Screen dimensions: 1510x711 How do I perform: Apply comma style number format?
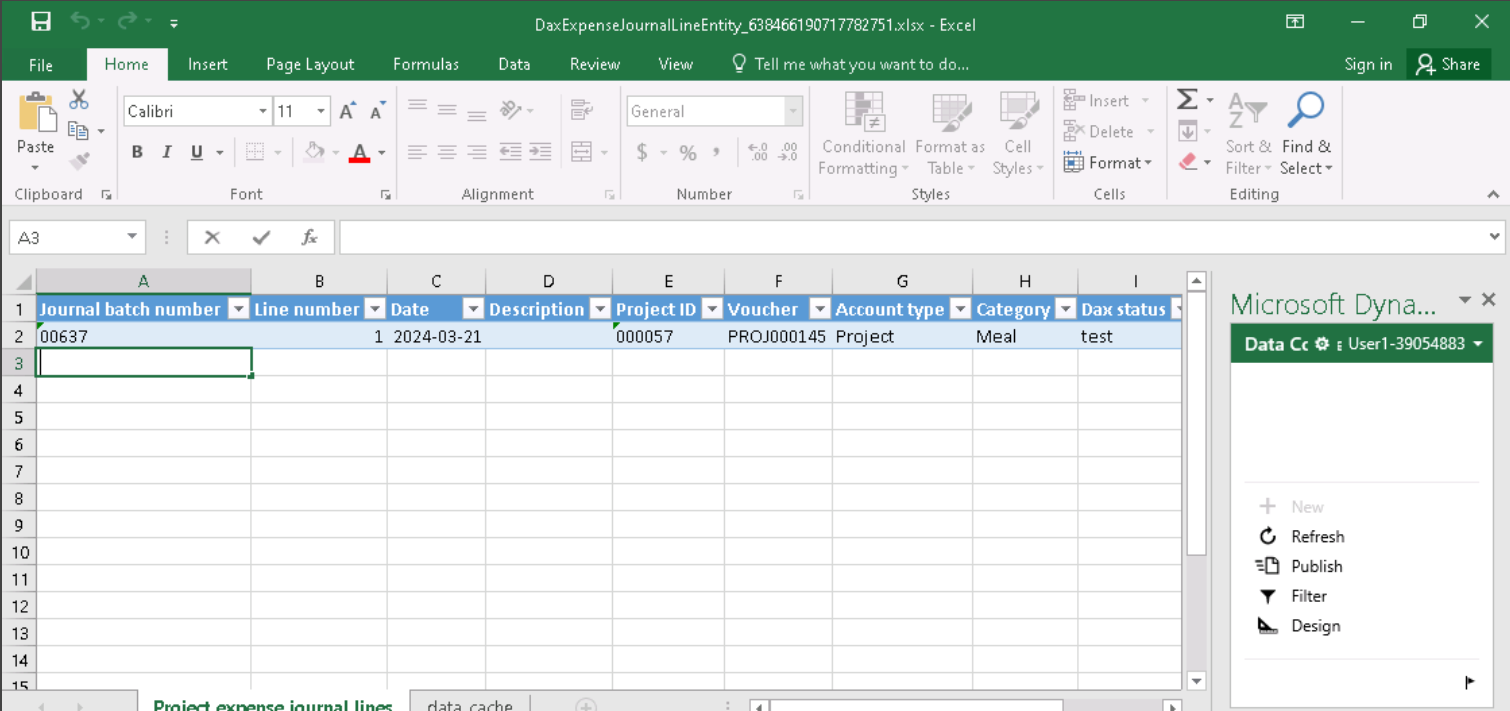[716, 152]
